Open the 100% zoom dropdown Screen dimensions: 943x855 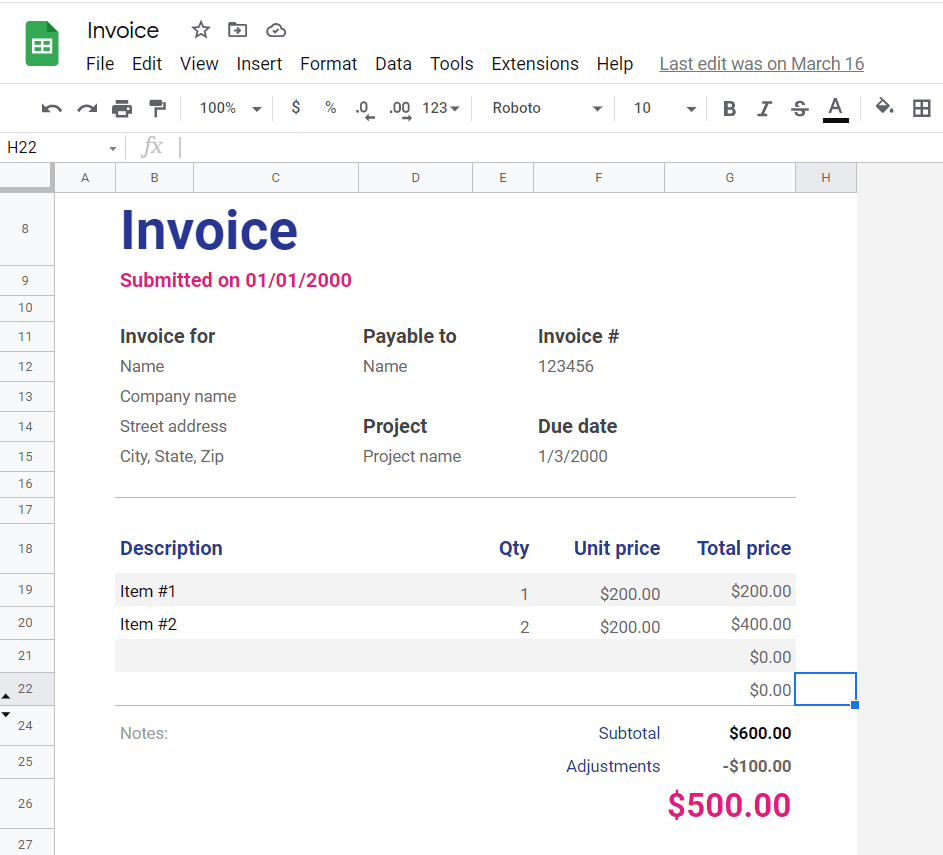(230, 108)
